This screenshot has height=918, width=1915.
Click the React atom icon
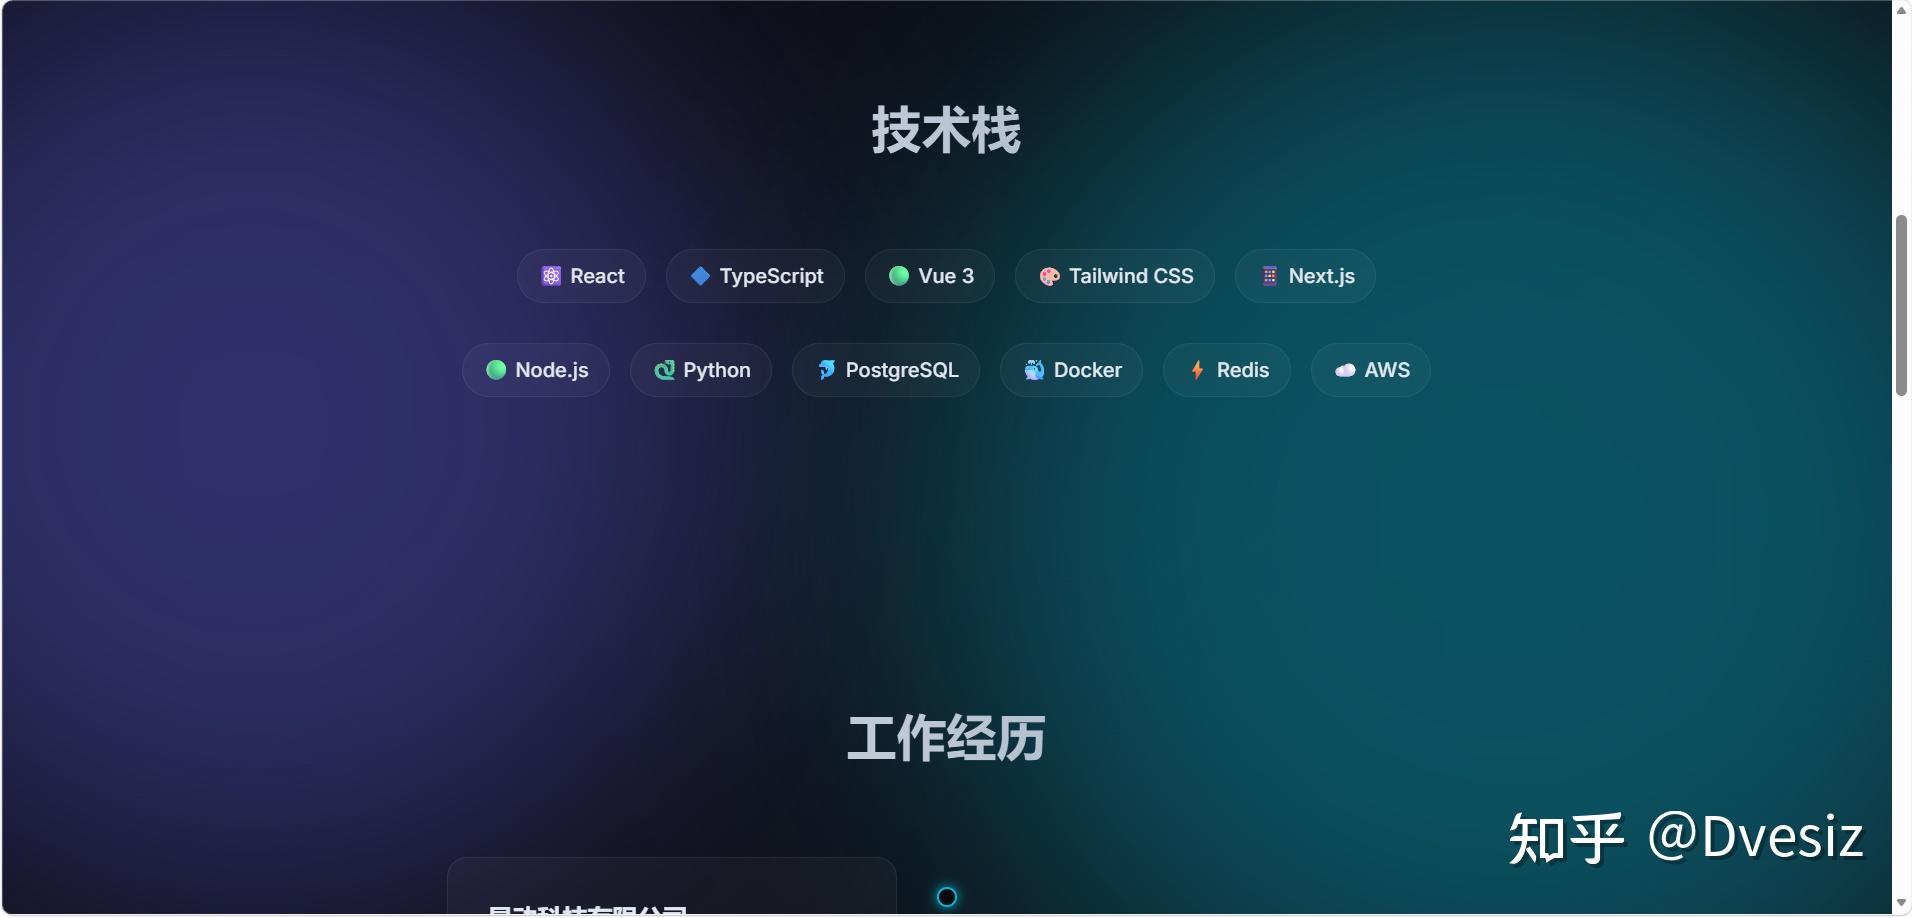[551, 276]
